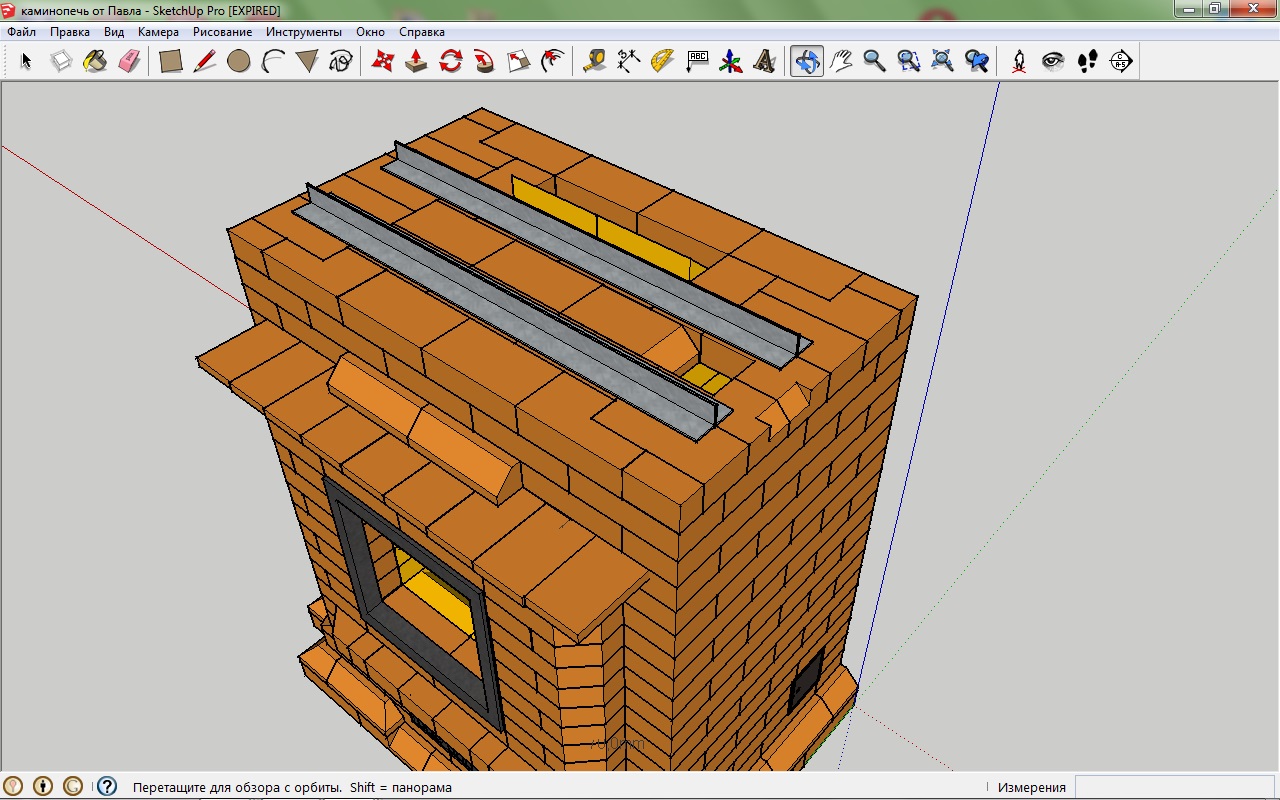Pick the Eraser tool
This screenshot has width=1280, height=800.
129,61
